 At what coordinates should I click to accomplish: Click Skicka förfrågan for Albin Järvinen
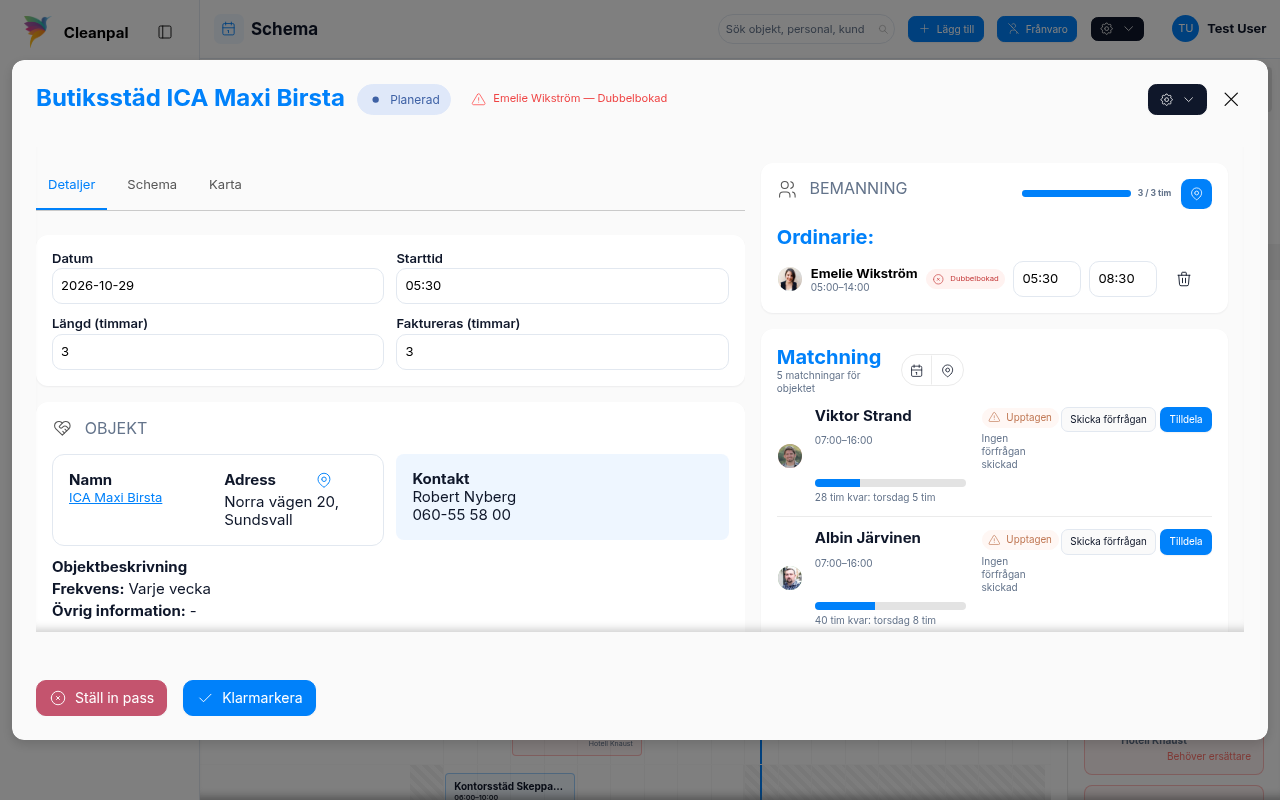pos(1108,541)
